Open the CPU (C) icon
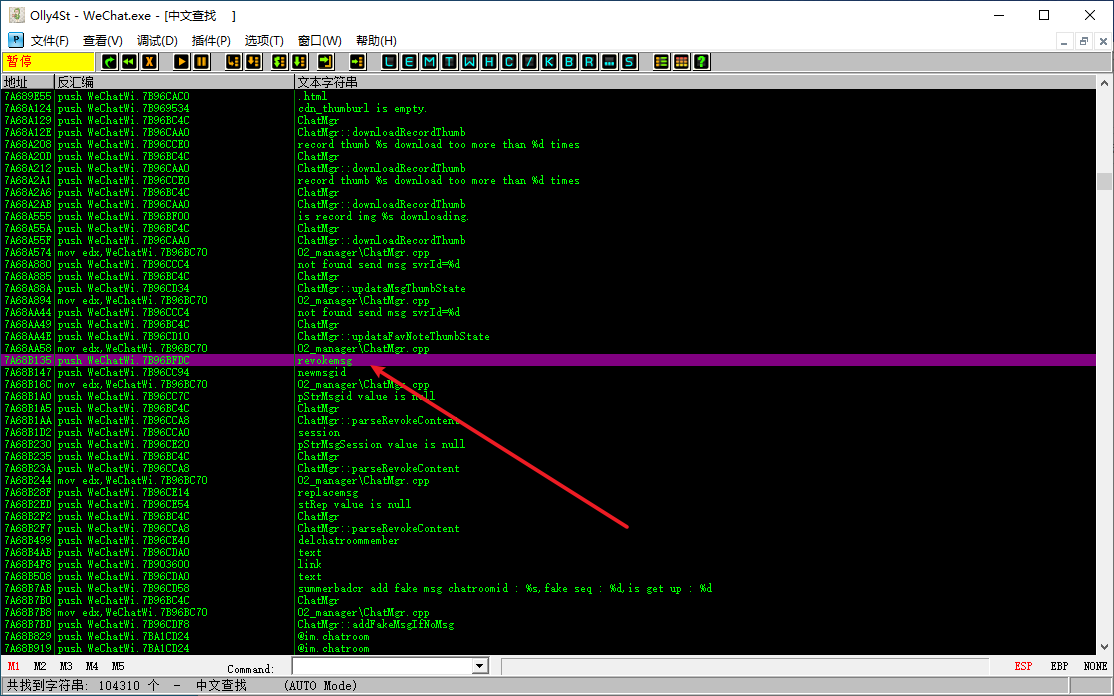 click(x=509, y=62)
